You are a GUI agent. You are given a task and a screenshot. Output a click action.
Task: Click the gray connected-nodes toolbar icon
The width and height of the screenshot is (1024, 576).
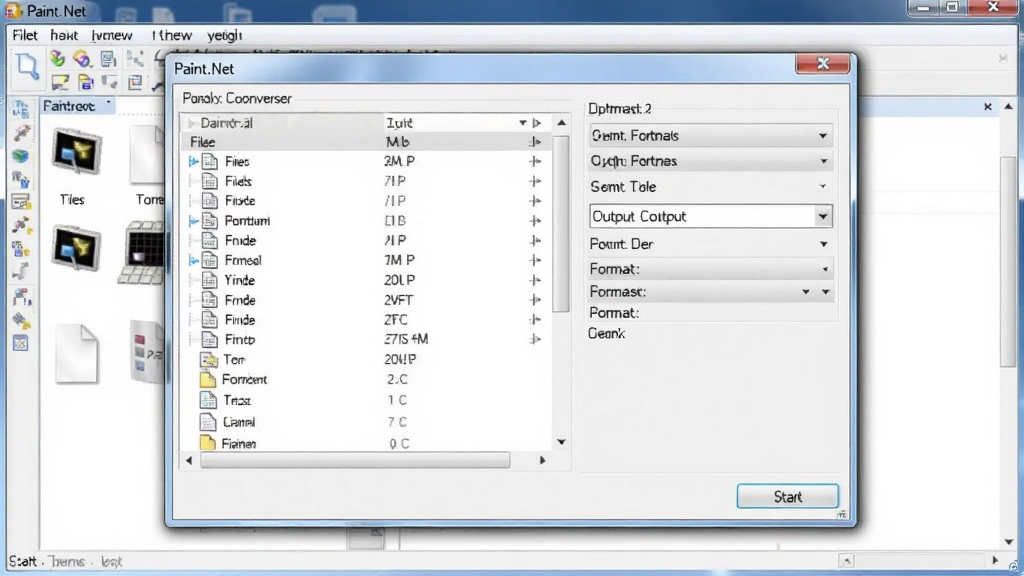(x=135, y=59)
